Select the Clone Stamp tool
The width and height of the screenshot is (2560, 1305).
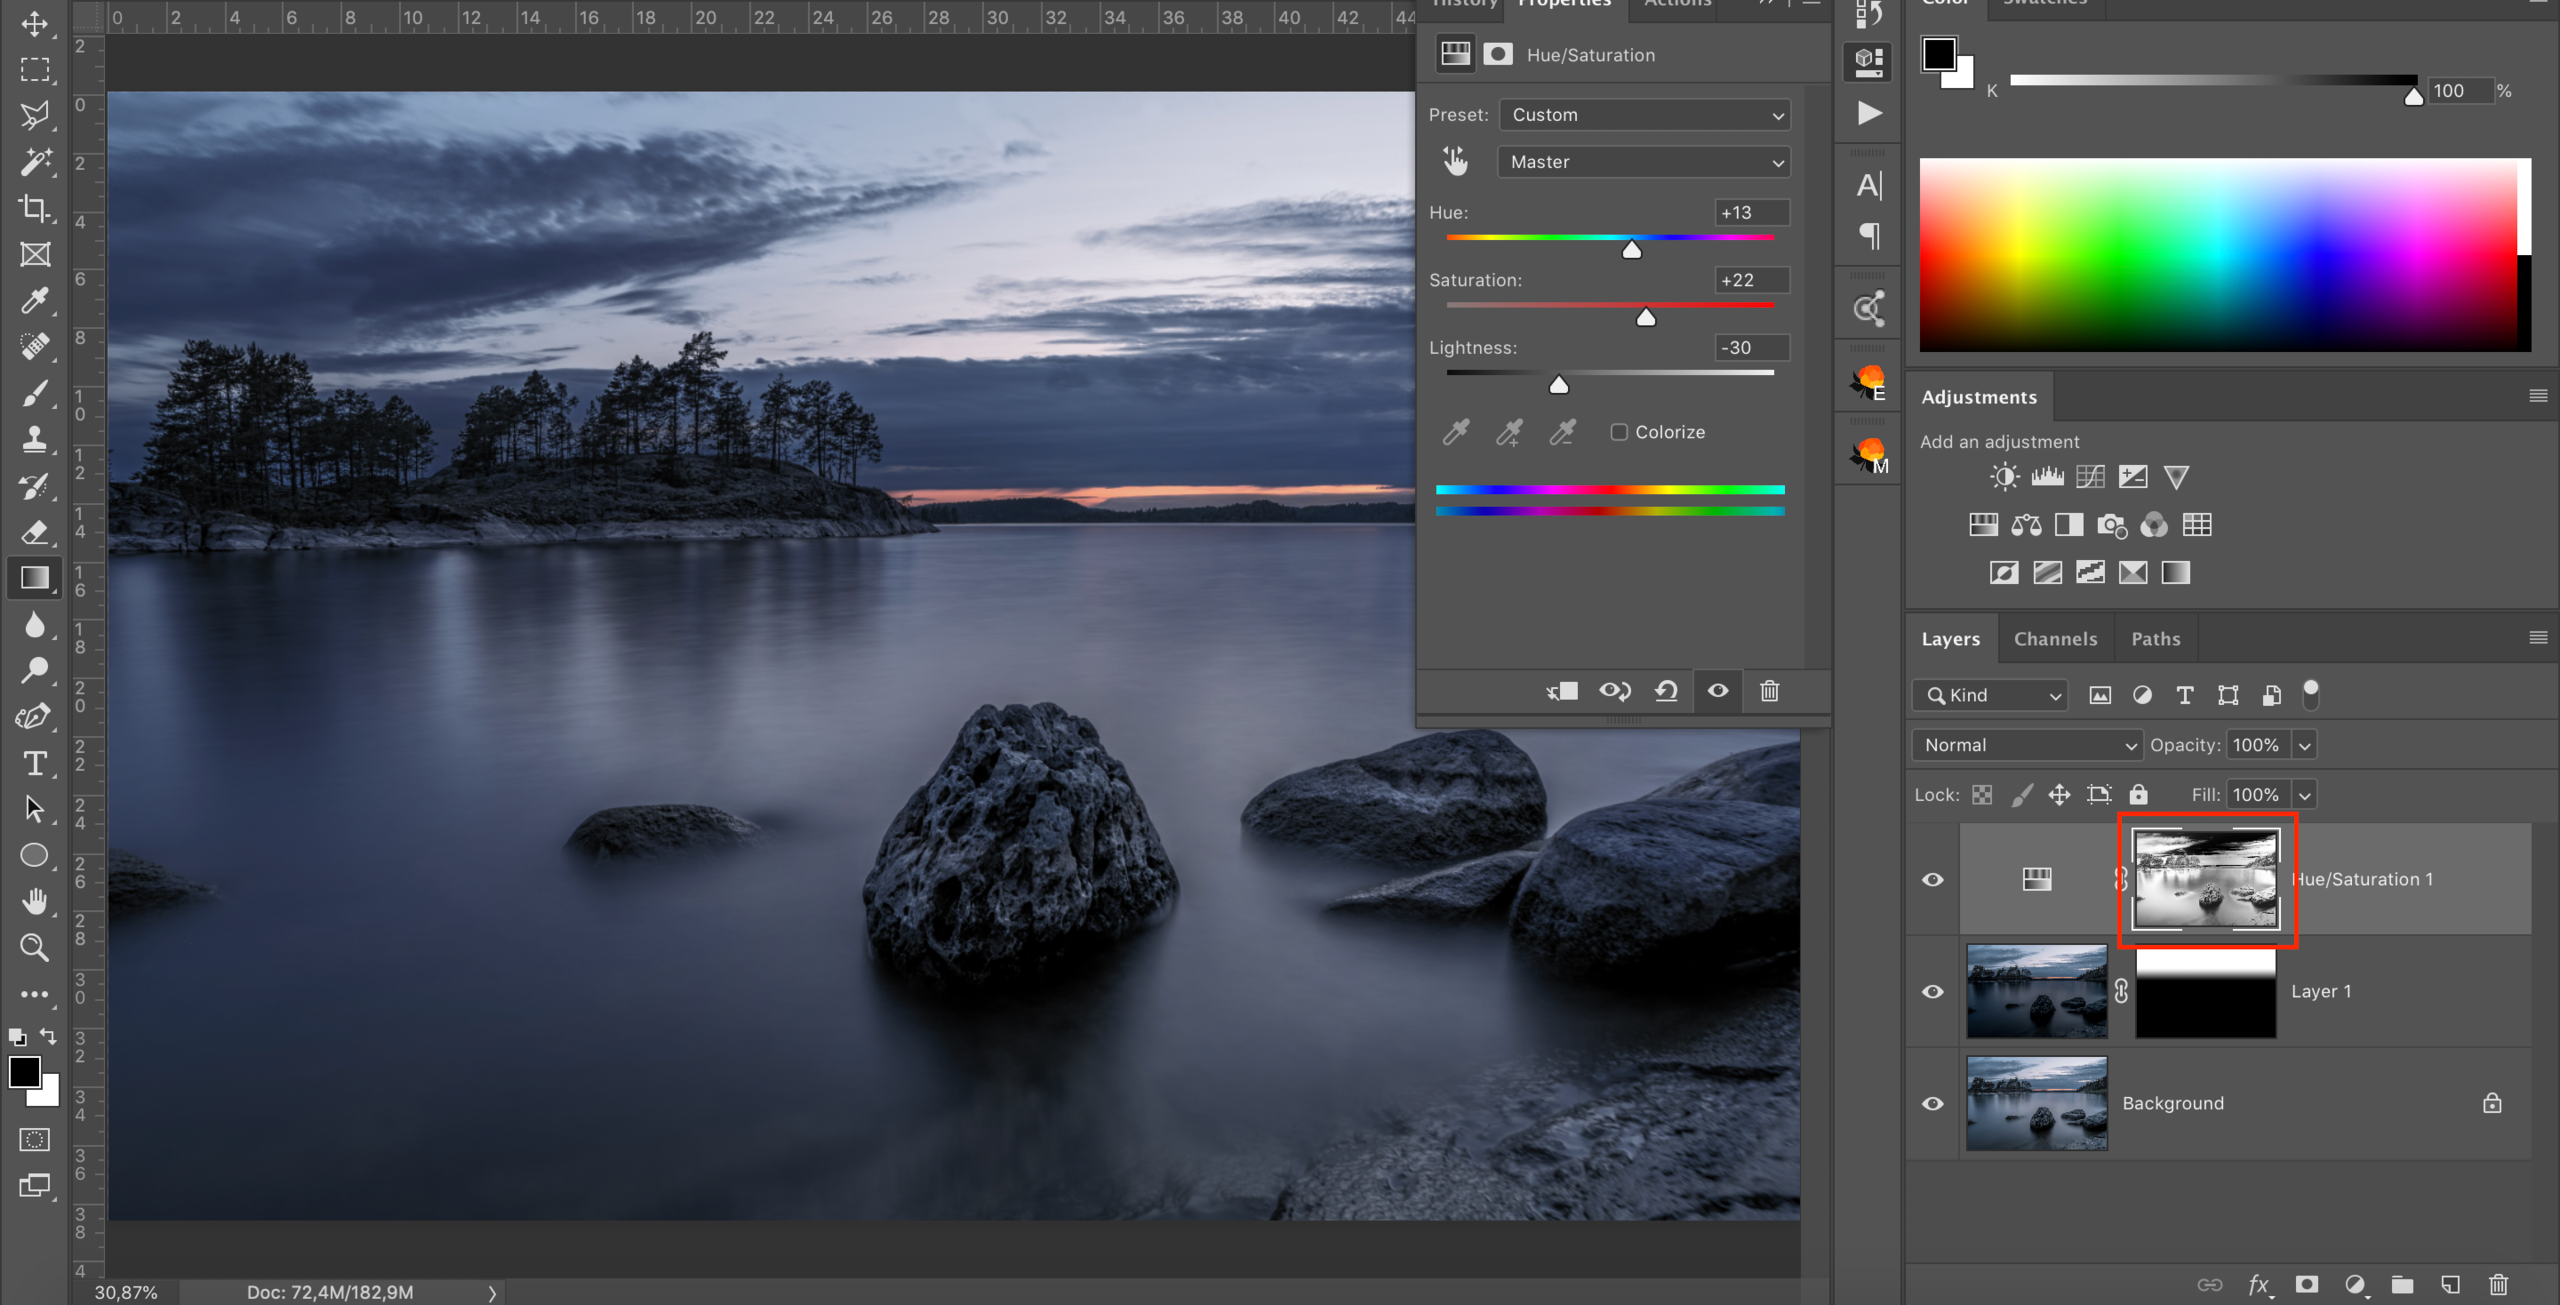(x=35, y=439)
